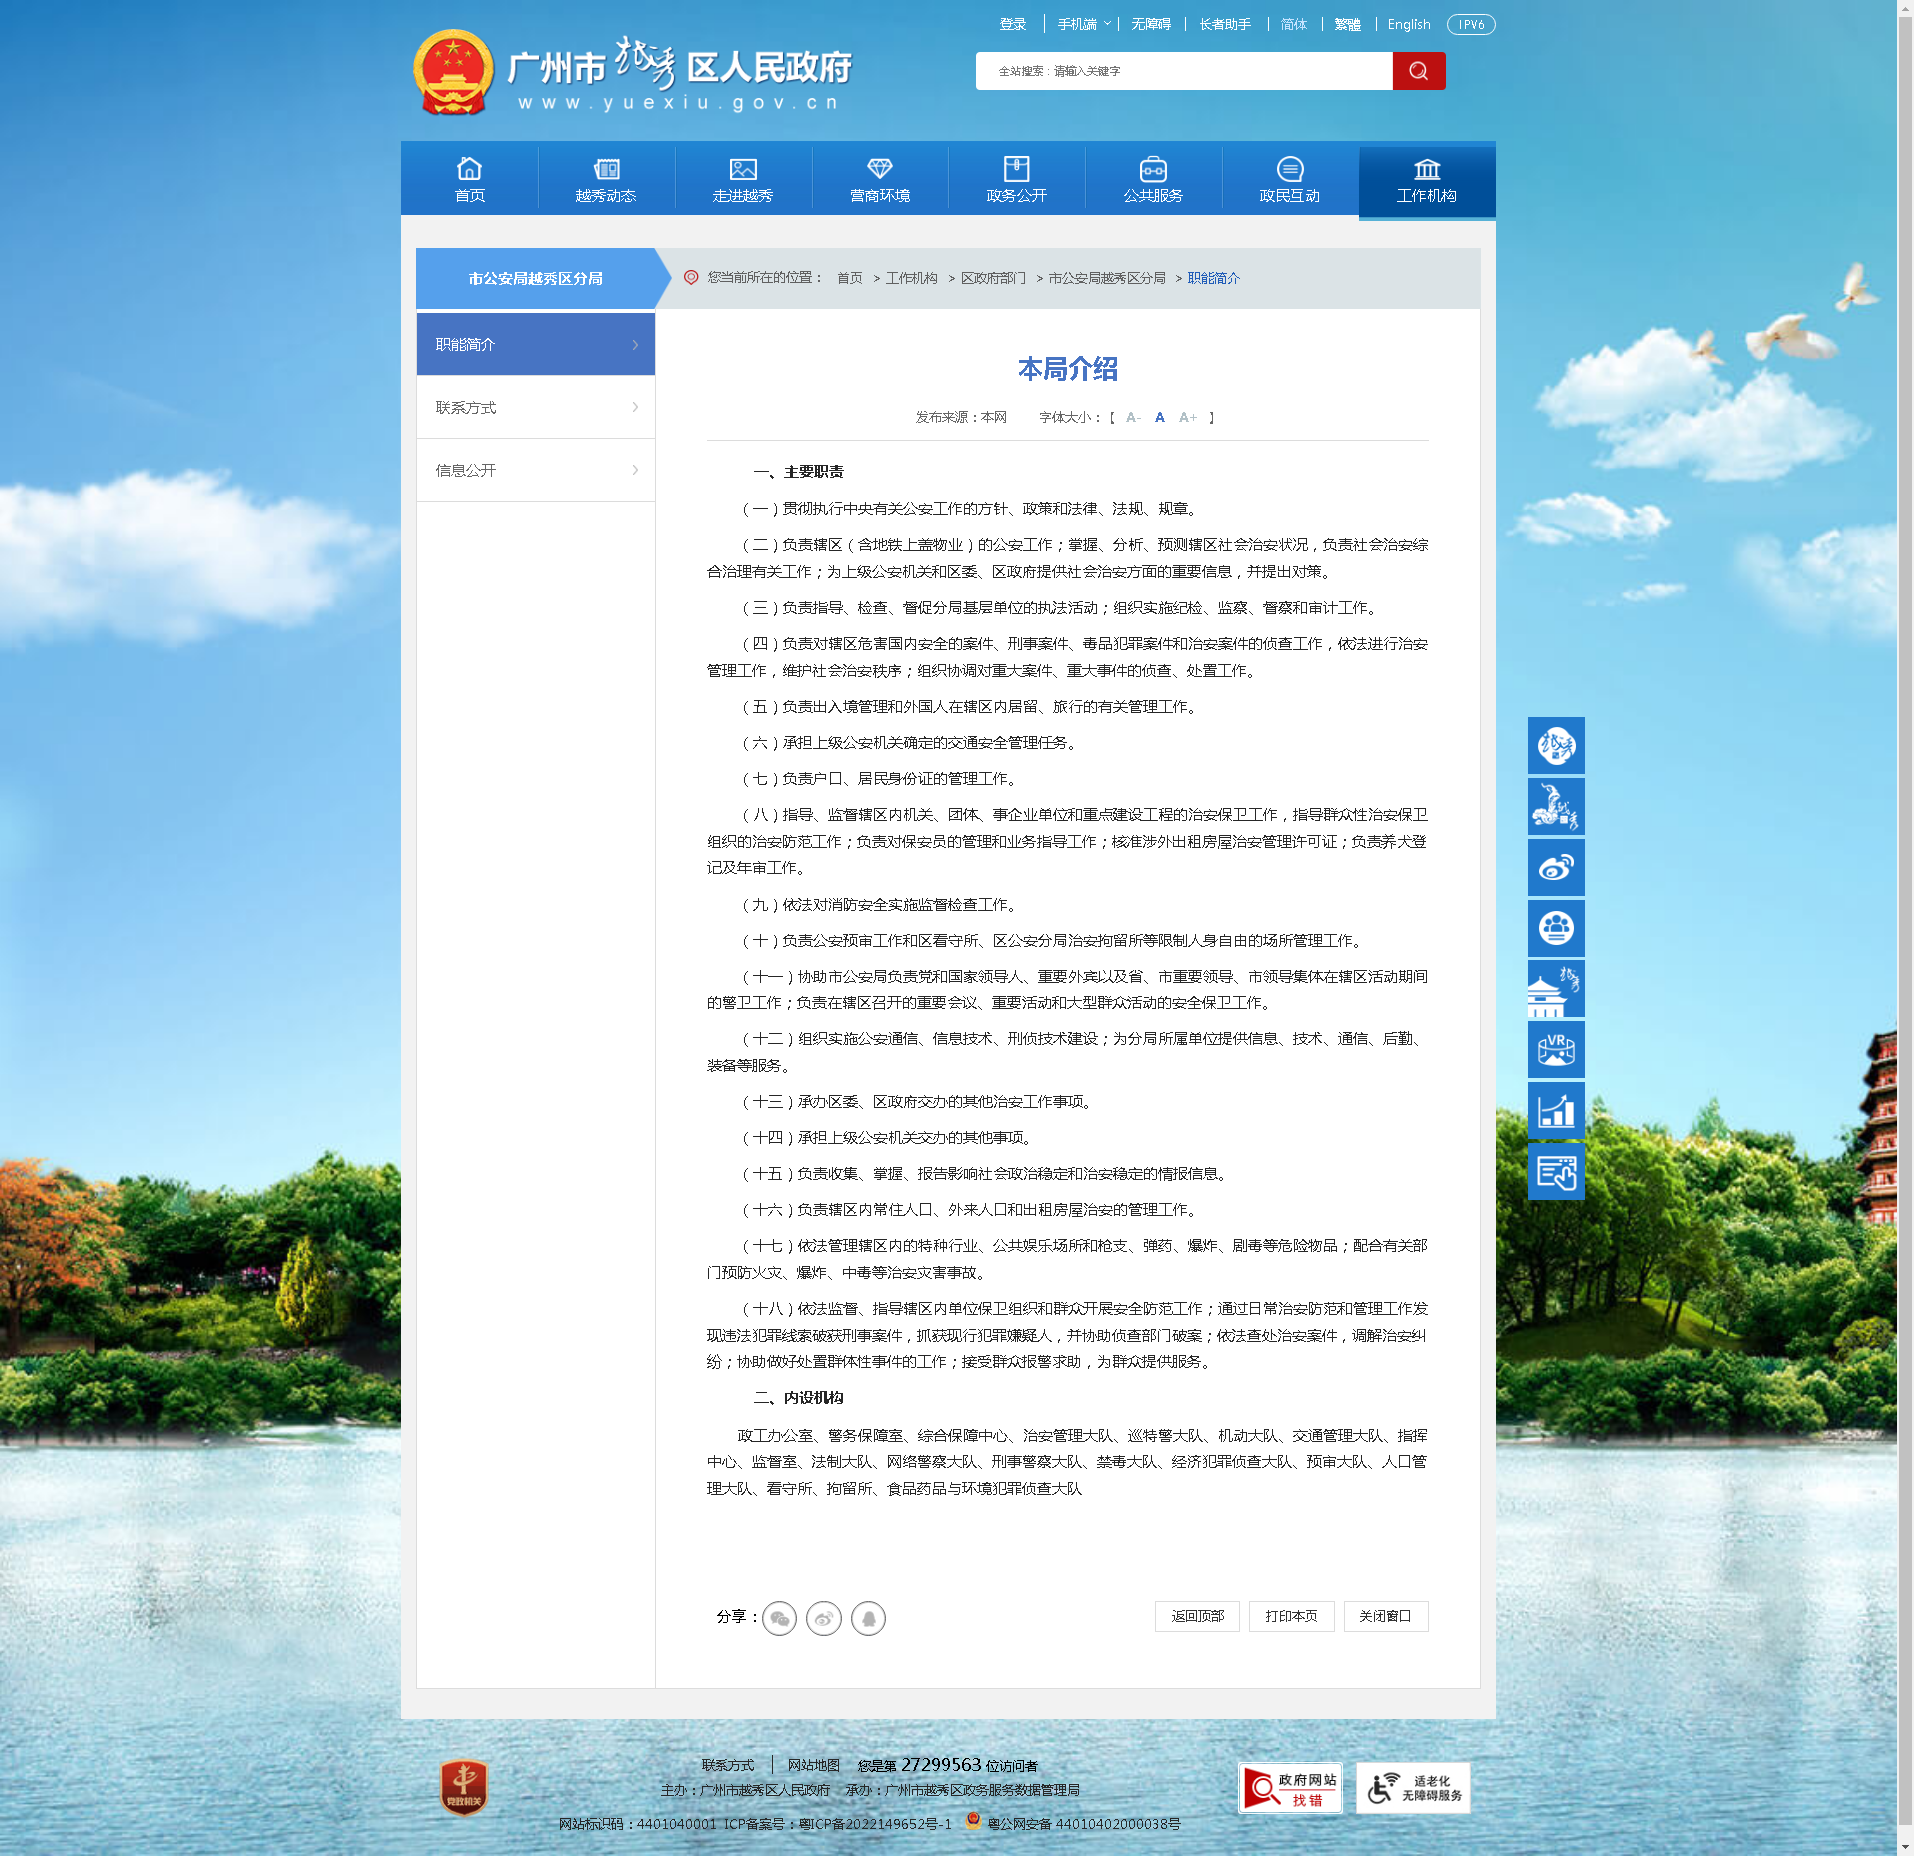Click 市公安局越秀区分局 in the breadcrumb
This screenshot has width=1914, height=1856.
[1107, 278]
